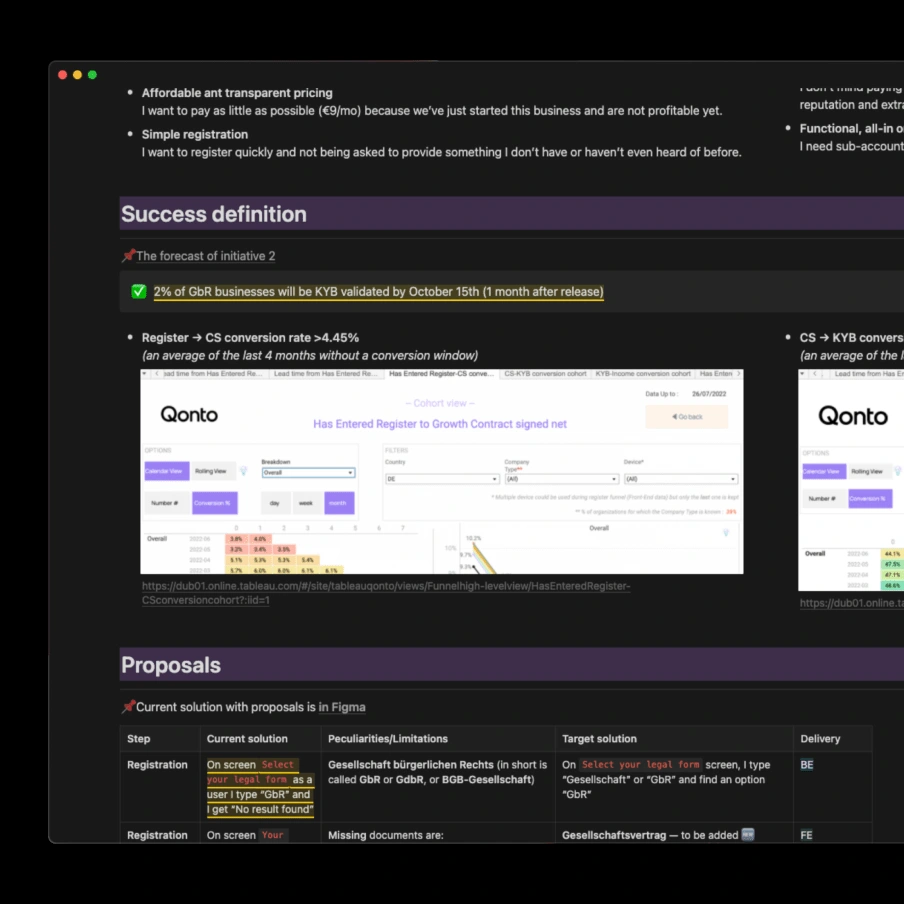Click 'soon' emoji after 'to be added'
This screenshot has width=904, height=904.
pyautogui.click(x=747, y=834)
